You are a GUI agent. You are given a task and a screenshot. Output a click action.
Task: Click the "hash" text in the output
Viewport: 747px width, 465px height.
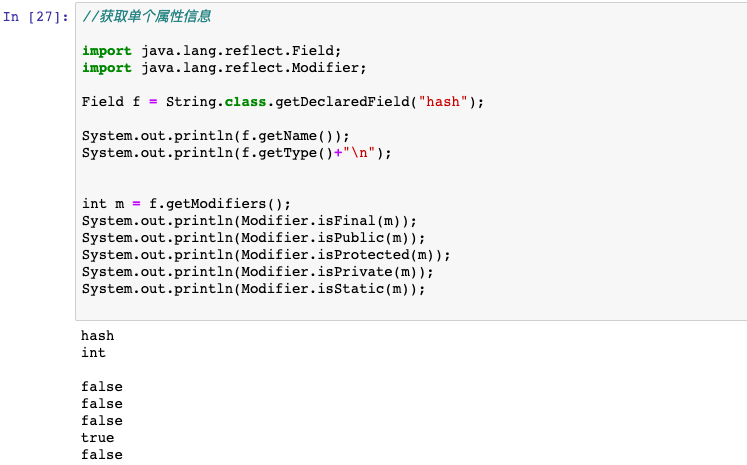point(98,336)
